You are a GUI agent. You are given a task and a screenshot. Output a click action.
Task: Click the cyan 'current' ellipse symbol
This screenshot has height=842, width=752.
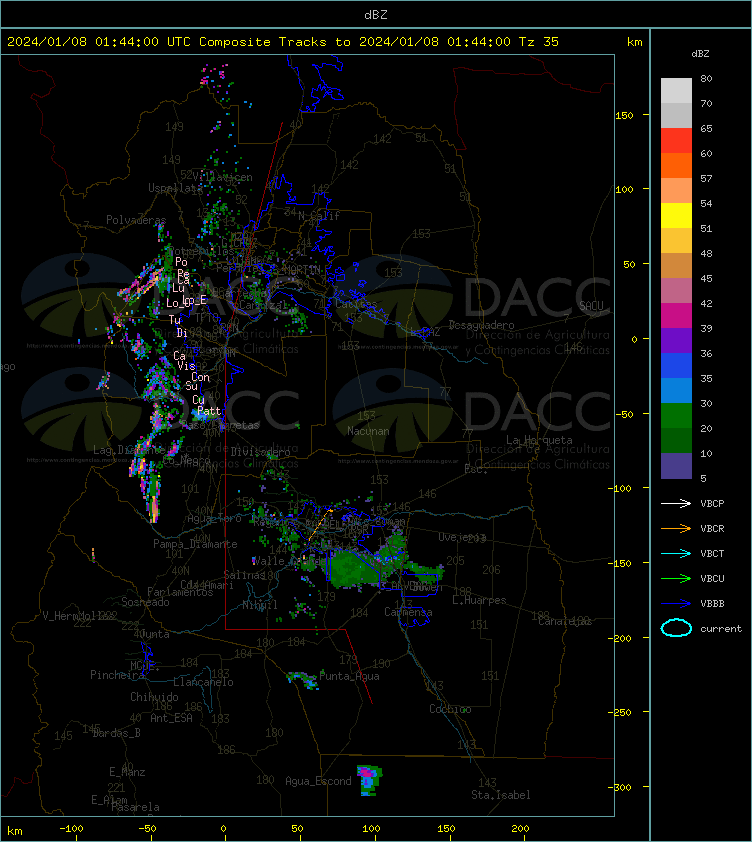(676, 628)
